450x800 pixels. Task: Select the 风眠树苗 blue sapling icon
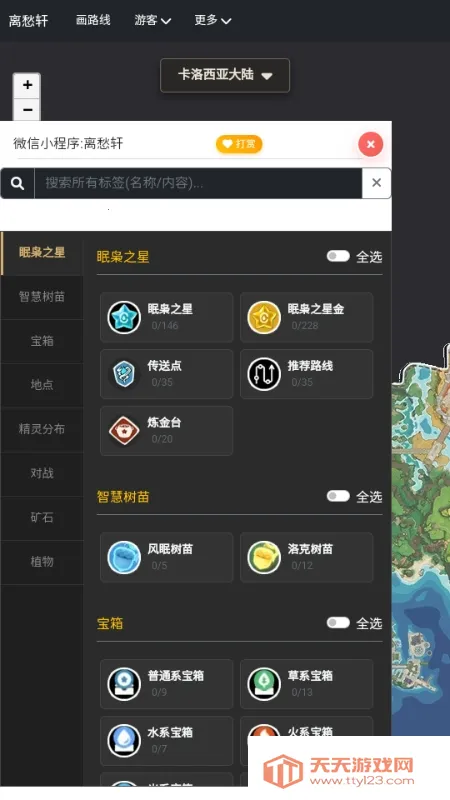click(x=124, y=557)
